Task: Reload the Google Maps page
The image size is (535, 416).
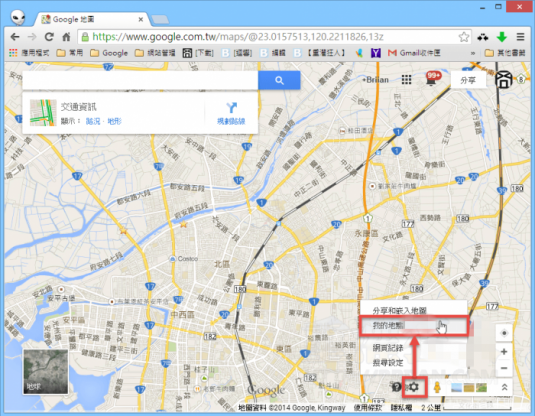Action: (x=49, y=37)
